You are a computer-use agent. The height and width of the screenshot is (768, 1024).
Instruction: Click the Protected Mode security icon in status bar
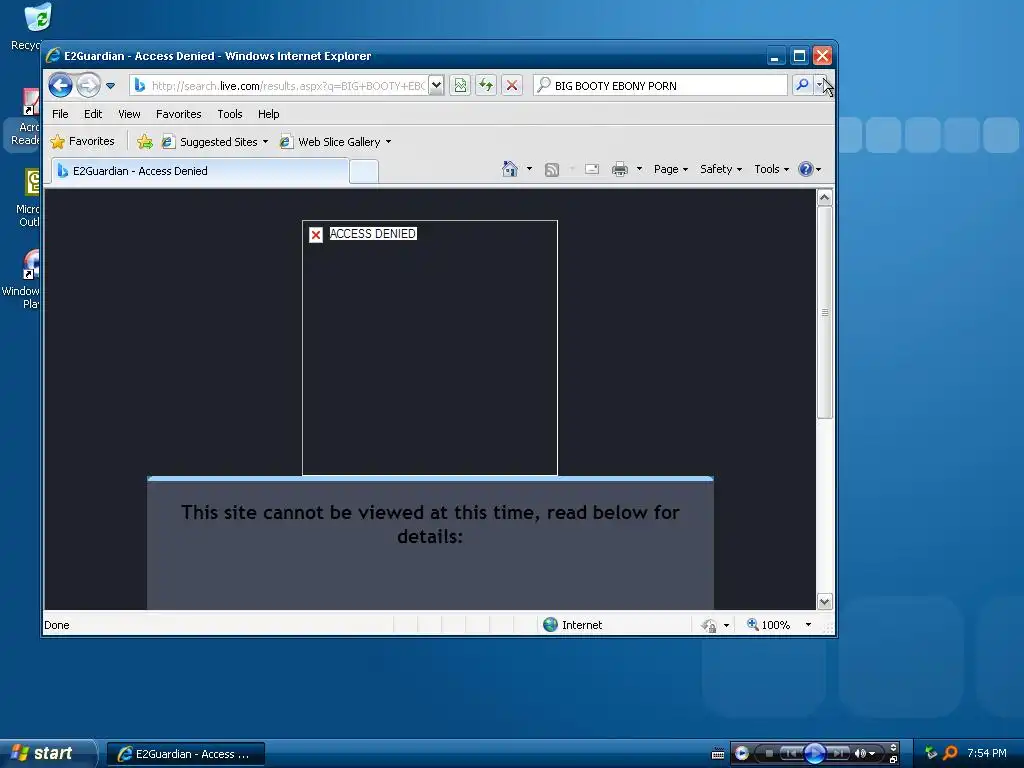coord(709,626)
